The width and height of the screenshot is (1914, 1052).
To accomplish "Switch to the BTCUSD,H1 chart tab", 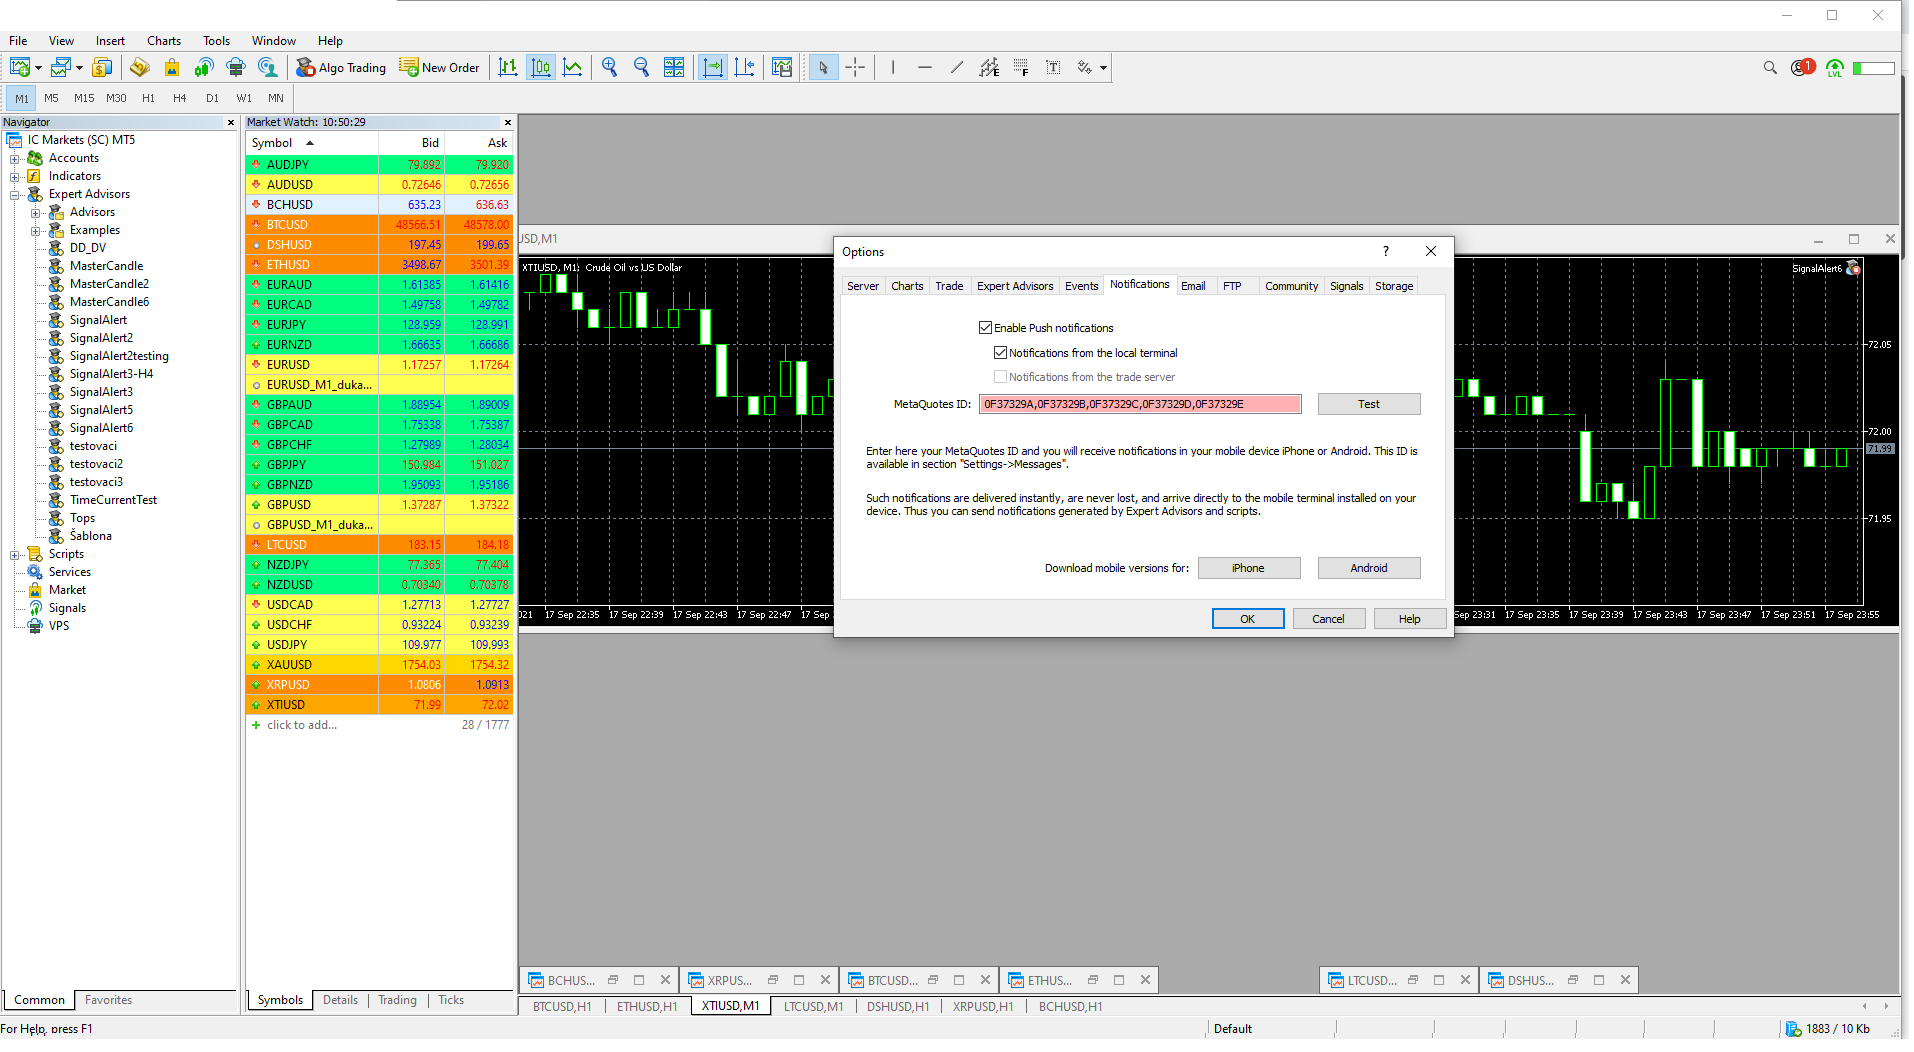I will (x=562, y=1006).
